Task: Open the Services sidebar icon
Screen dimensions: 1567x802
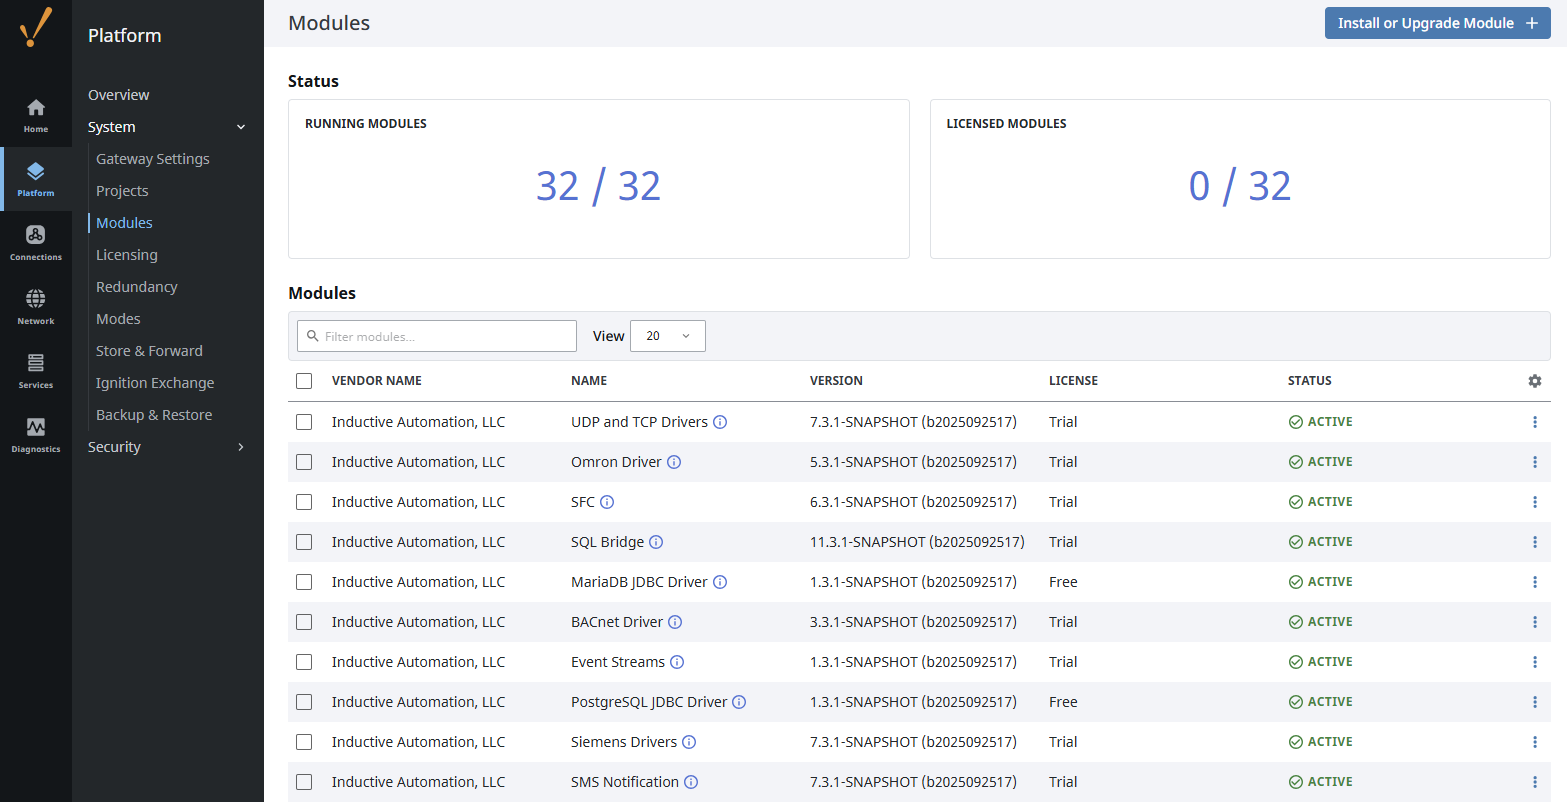Action: click(x=35, y=371)
